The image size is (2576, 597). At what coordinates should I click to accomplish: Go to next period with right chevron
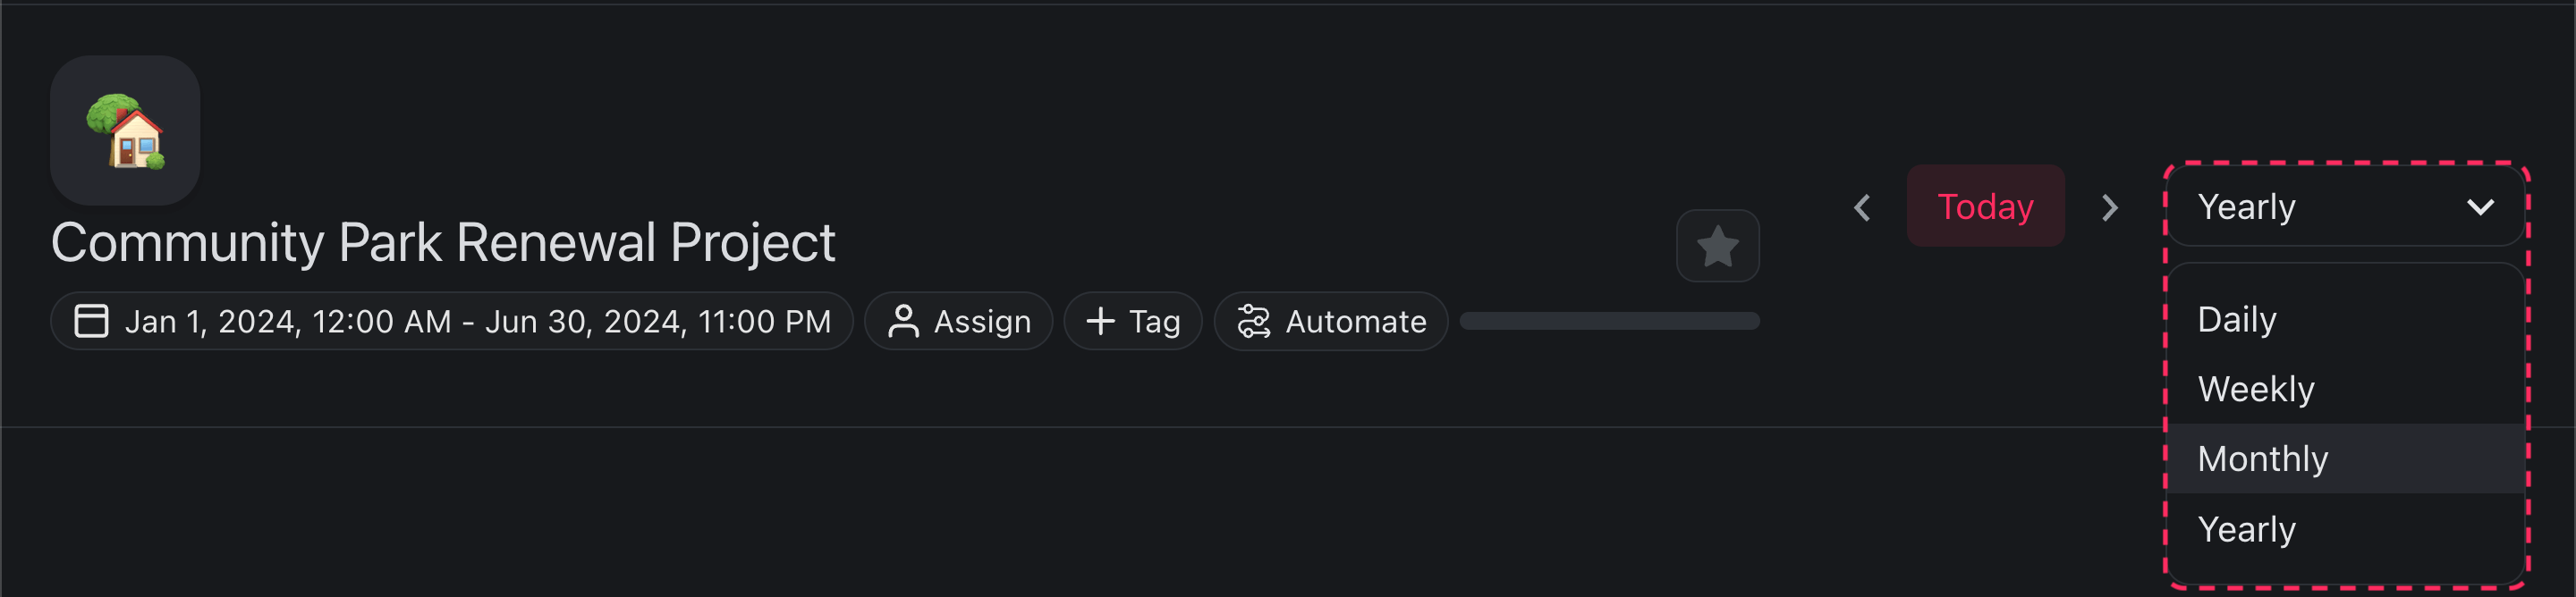[2109, 208]
